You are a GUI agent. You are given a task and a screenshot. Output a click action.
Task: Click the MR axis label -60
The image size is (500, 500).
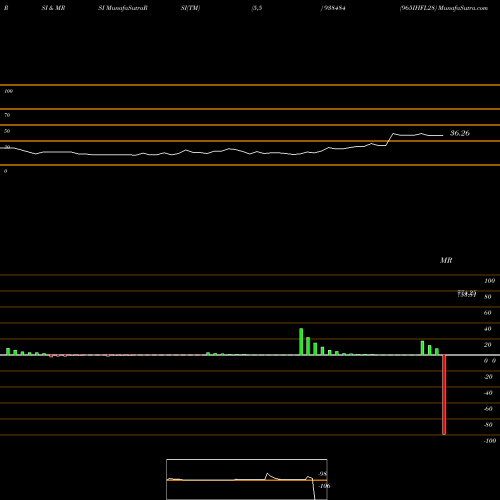(x=488, y=409)
